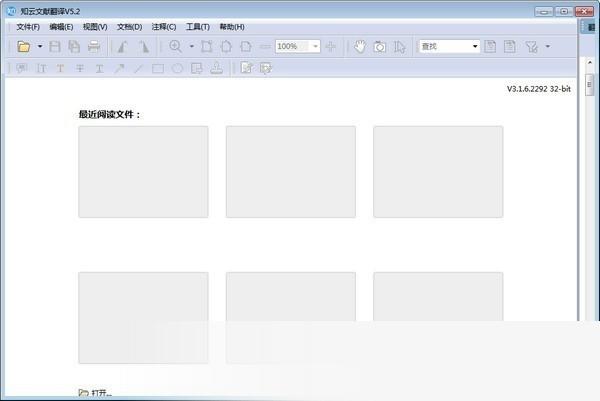The height and width of the screenshot is (401, 600).
Task: Click the 最近阅读文件 heading text
Action: tap(109, 114)
